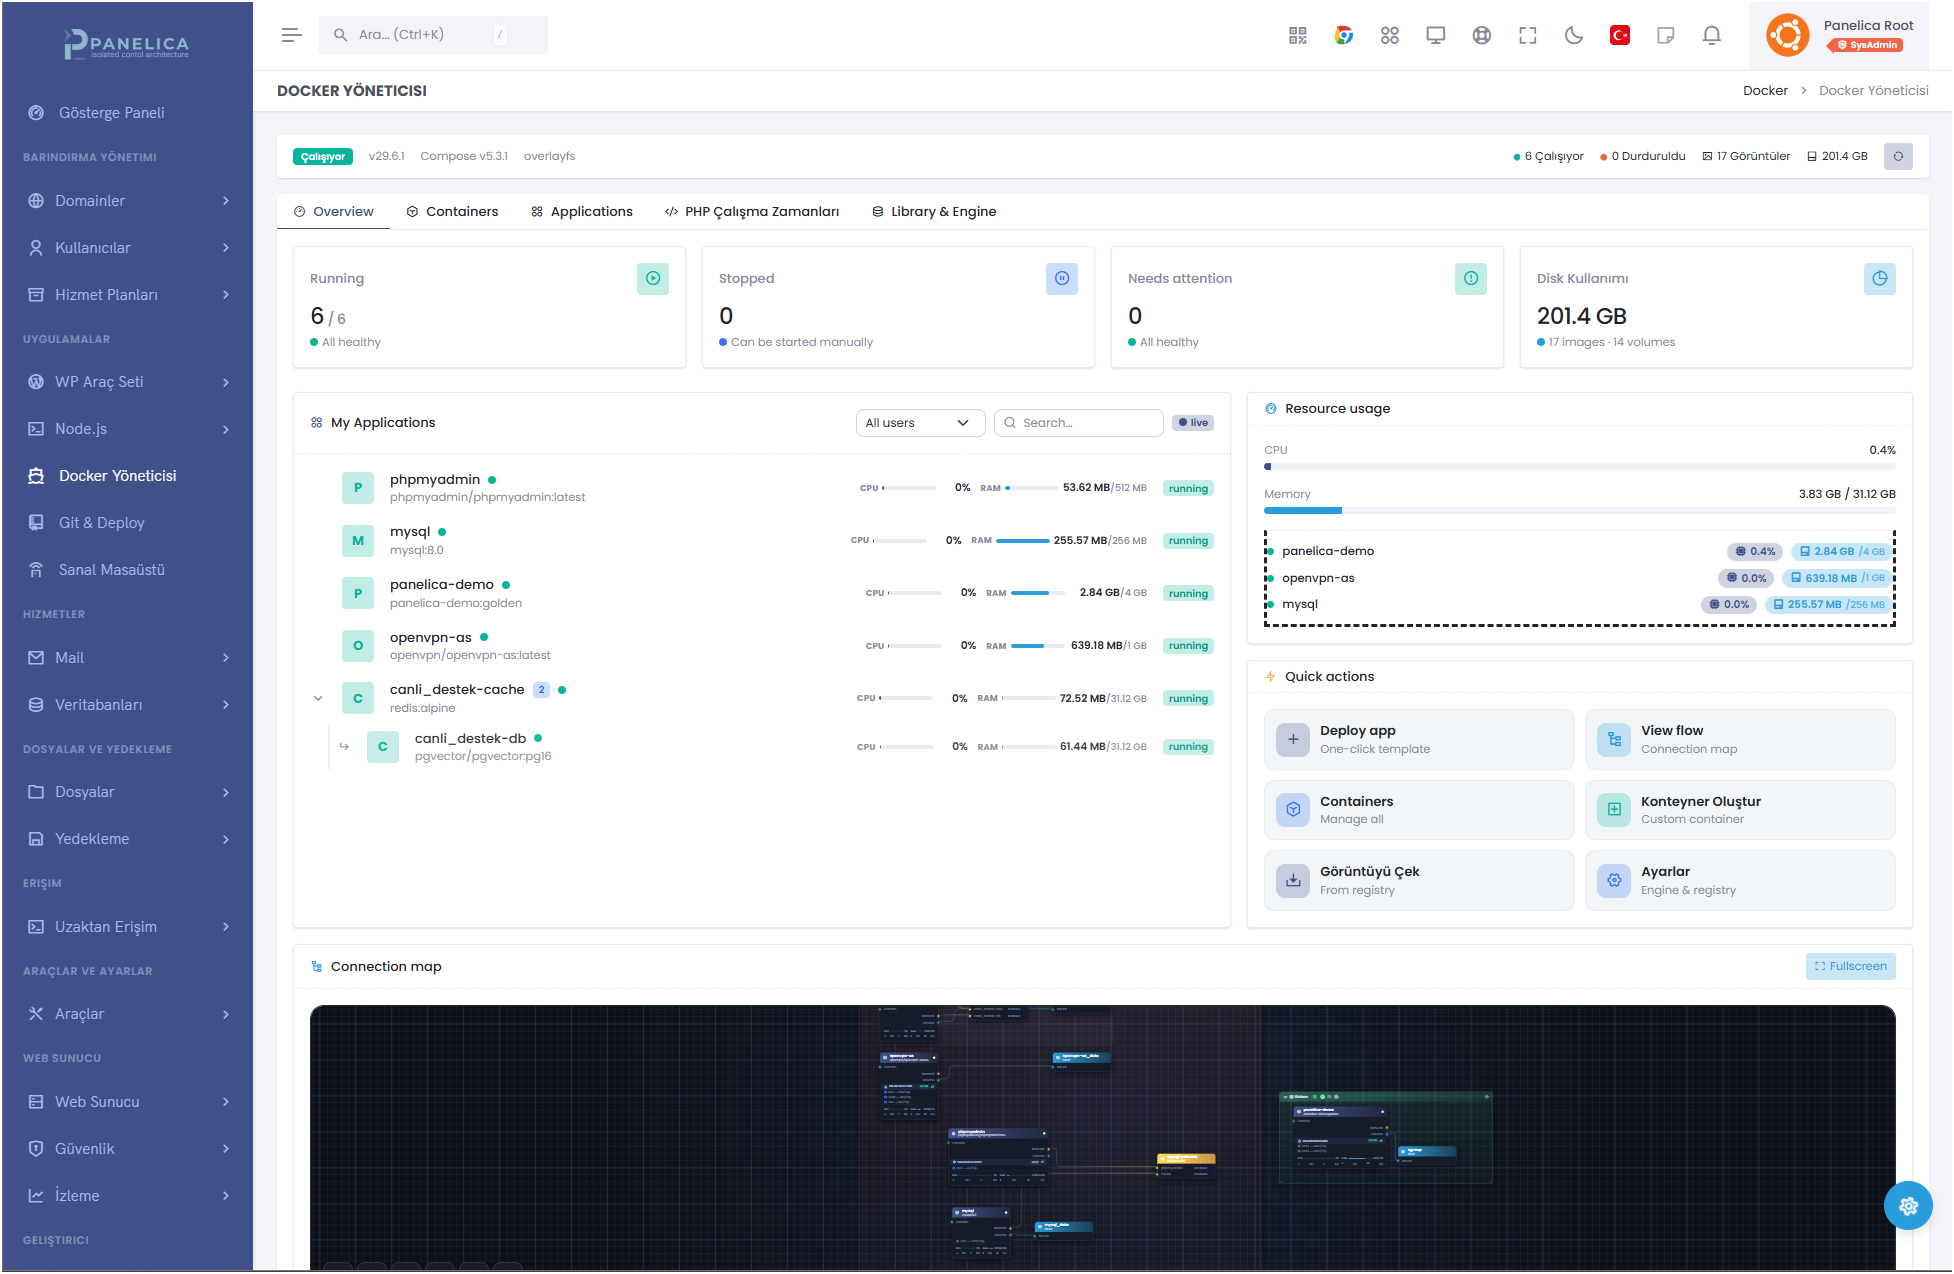Screen dimensions: 1954x1274
Task: Toggle the live updates indicator
Action: pos(1193,423)
